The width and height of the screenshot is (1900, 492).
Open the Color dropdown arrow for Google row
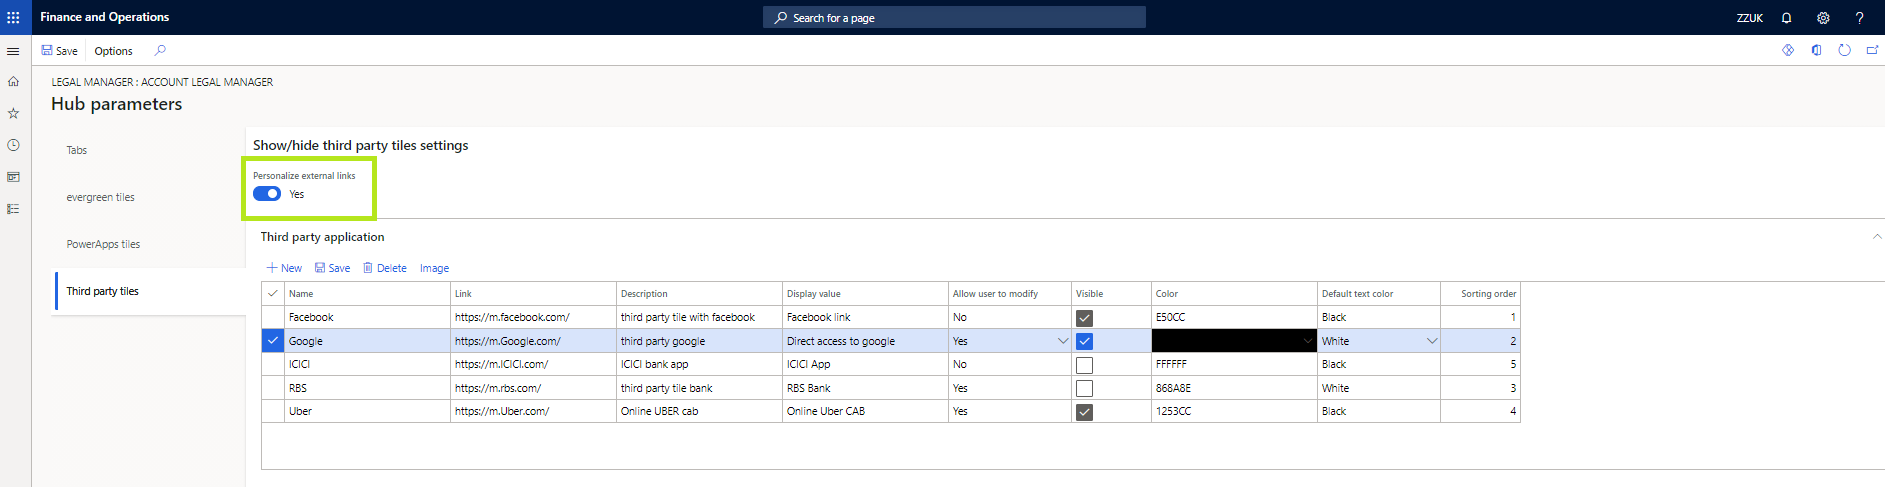tap(1307, 341)
